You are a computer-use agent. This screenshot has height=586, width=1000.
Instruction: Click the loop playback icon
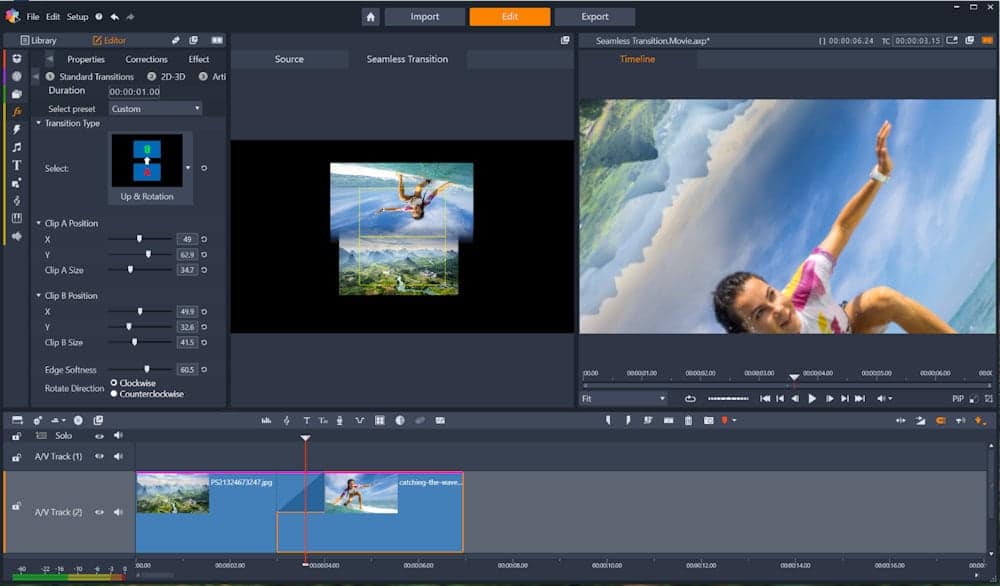[690, 398]
